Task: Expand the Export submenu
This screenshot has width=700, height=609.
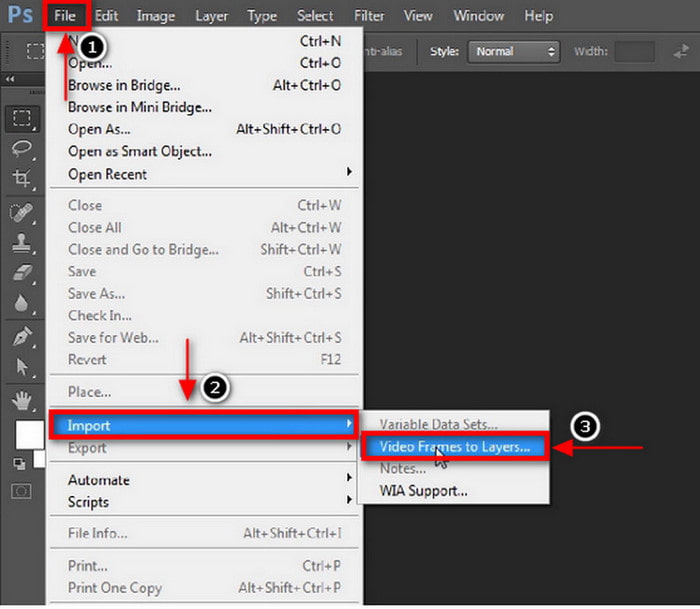Action: [204, 448]
